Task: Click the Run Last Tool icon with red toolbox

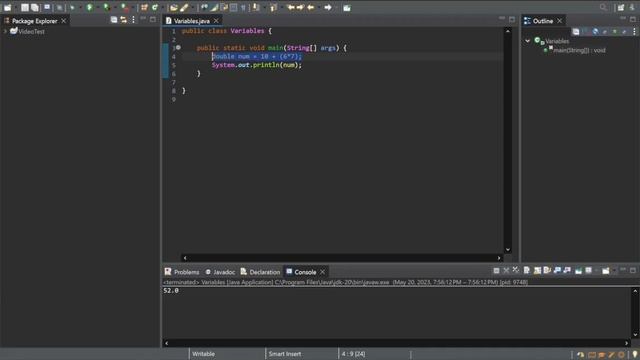Action: point(125,7)
